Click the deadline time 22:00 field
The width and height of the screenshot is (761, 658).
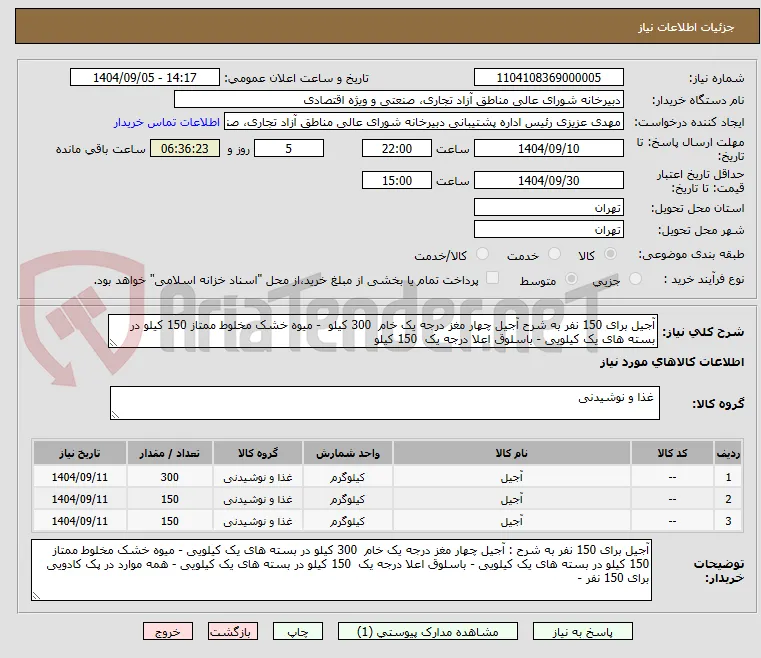(x=397, y=148)
